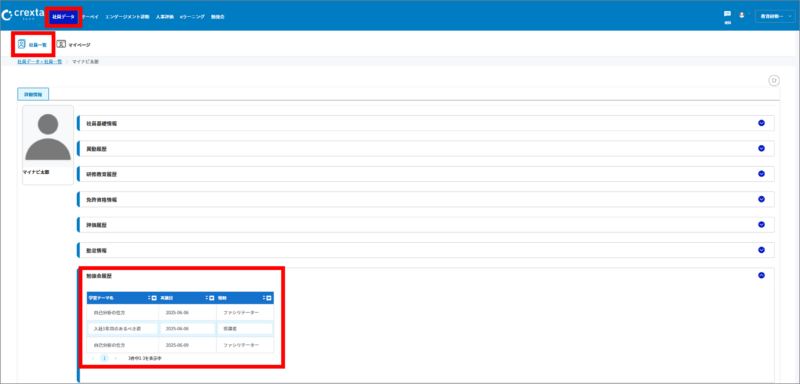The height and width of the screenshot is (384, 800).
Task: Click the circular refresh icon
Action: [774, 81]
